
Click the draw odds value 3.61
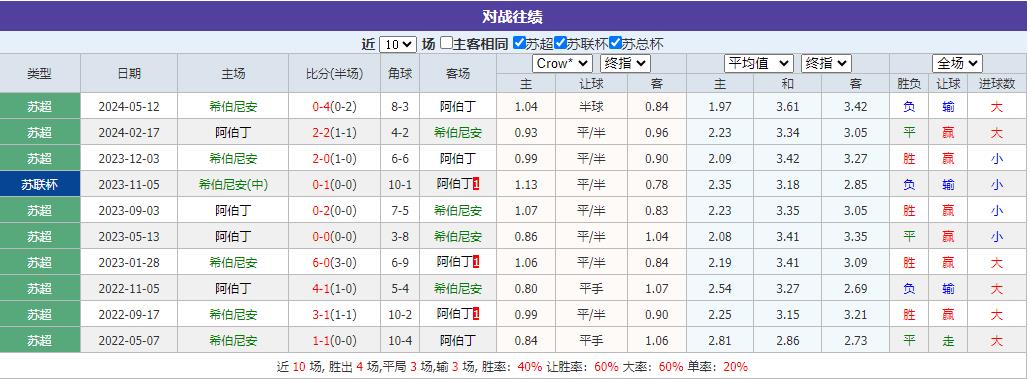pyautogui.click(x=788, y=107)
